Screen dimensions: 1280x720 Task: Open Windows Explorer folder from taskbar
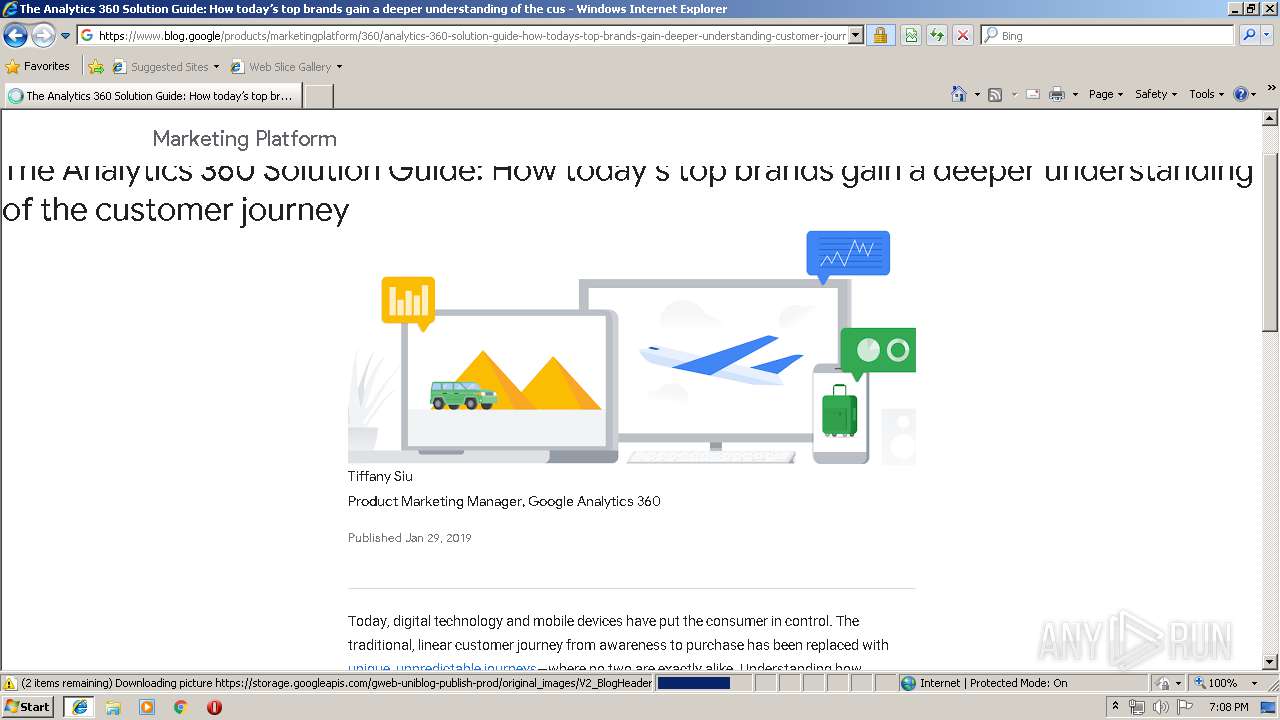pos(113,707)
